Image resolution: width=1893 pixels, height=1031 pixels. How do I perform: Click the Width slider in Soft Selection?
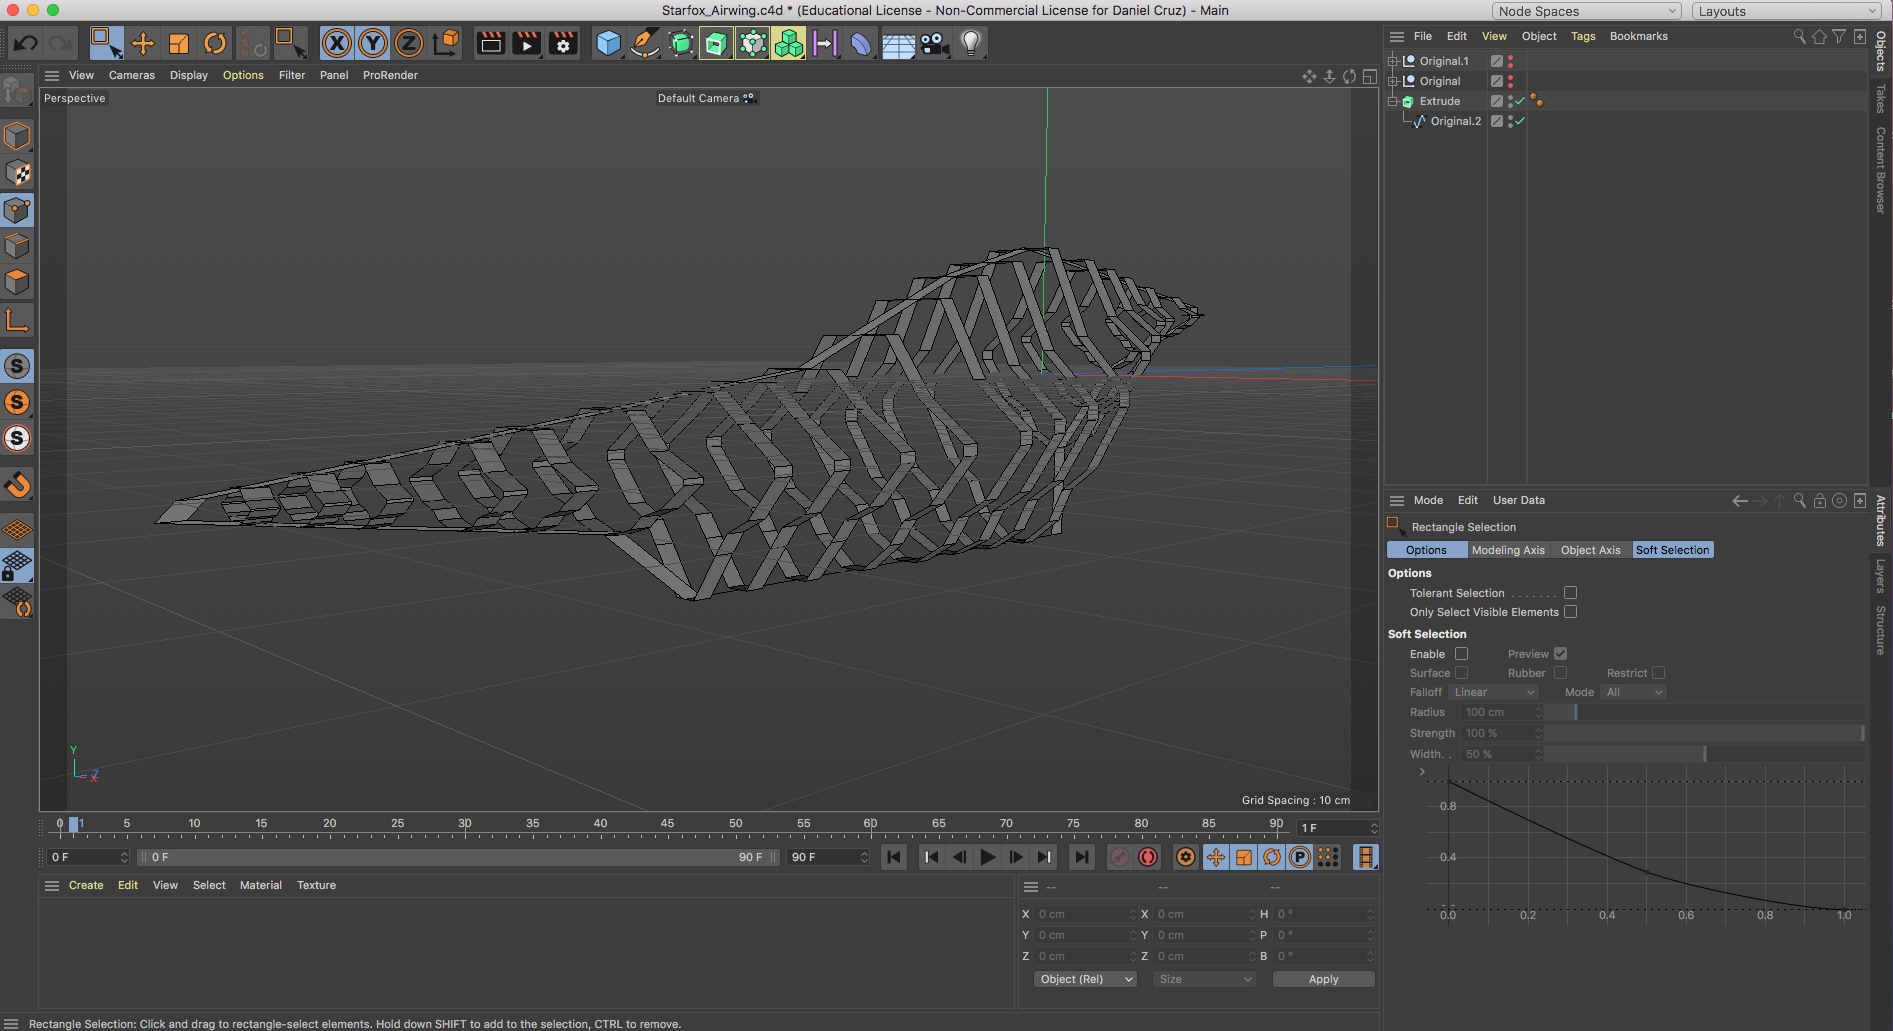(1703, 754)
